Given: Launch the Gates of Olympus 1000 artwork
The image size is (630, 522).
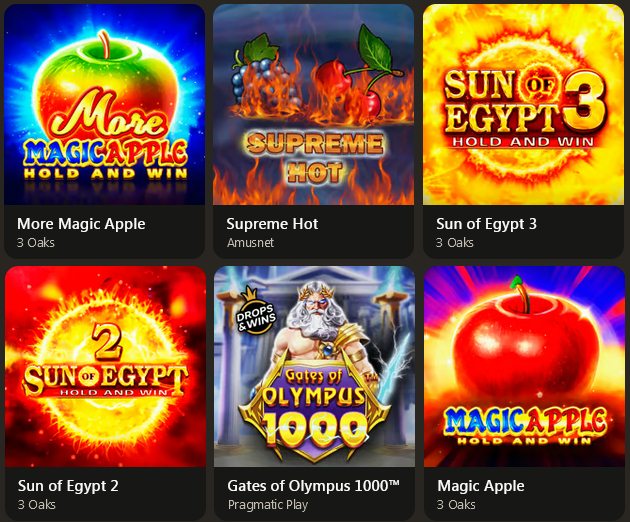Looking at the screenshot, I should coord(314,366).
